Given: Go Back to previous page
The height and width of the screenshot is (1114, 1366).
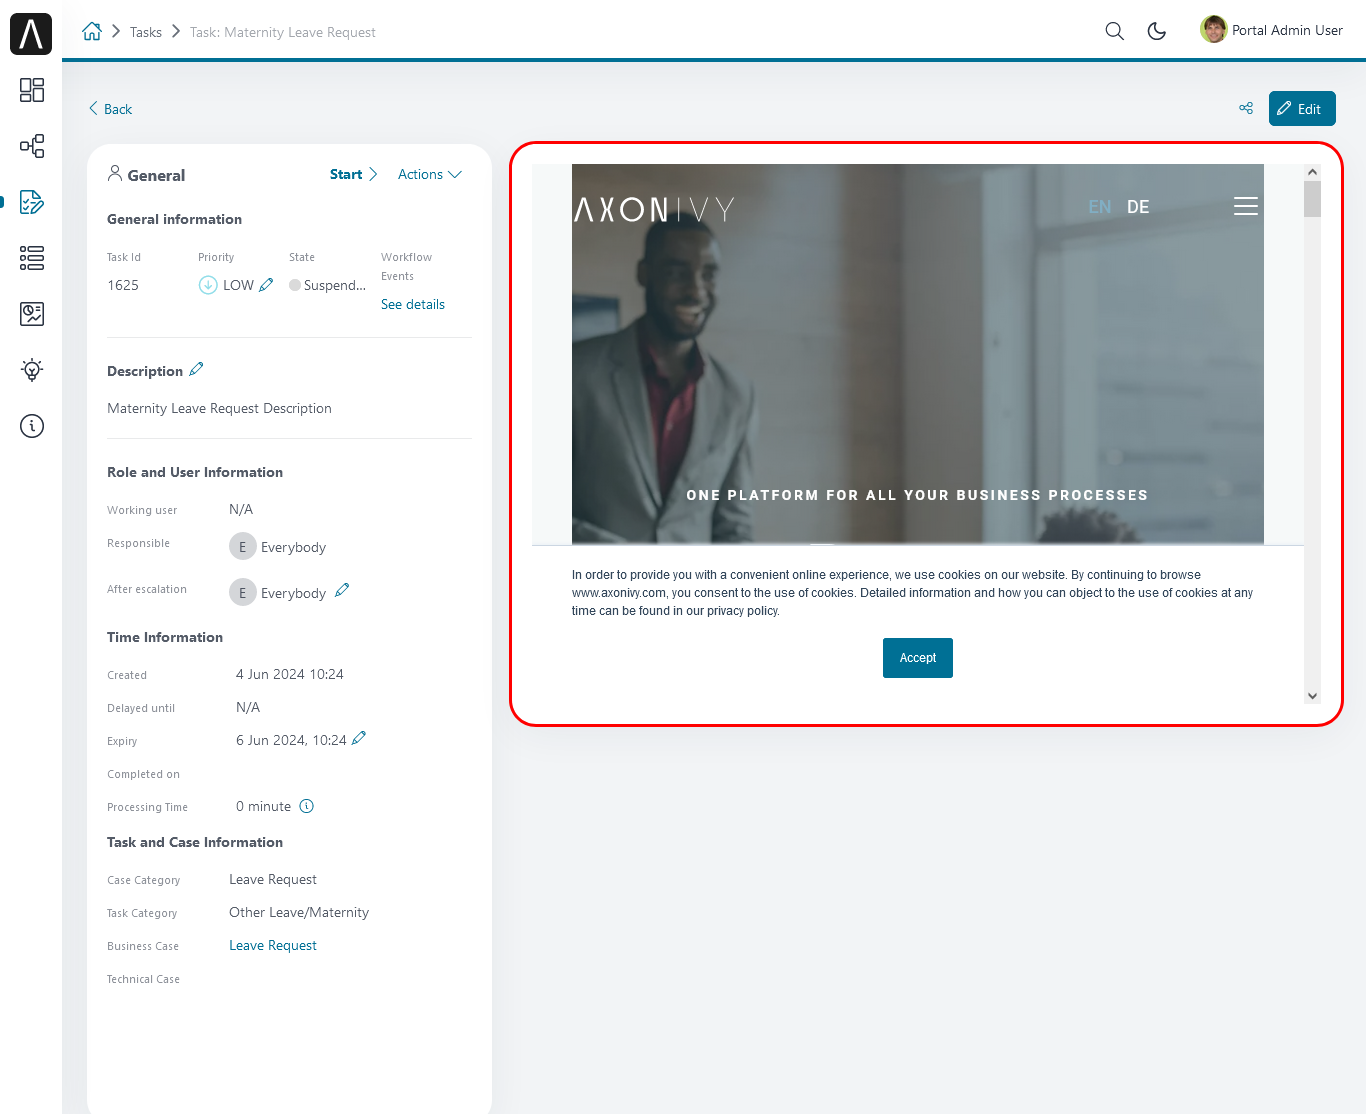Looking at the screenshot, I should (x=110, y=109).
